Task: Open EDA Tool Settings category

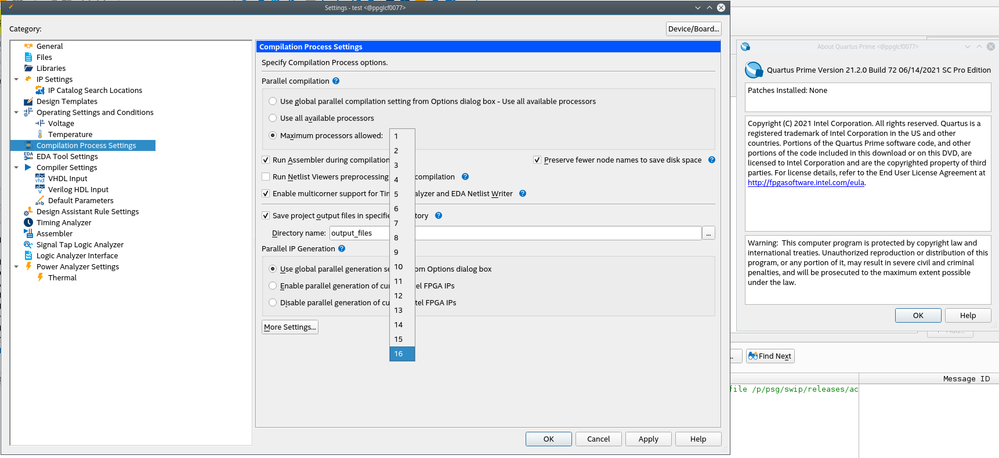Action: click(67, 157)
